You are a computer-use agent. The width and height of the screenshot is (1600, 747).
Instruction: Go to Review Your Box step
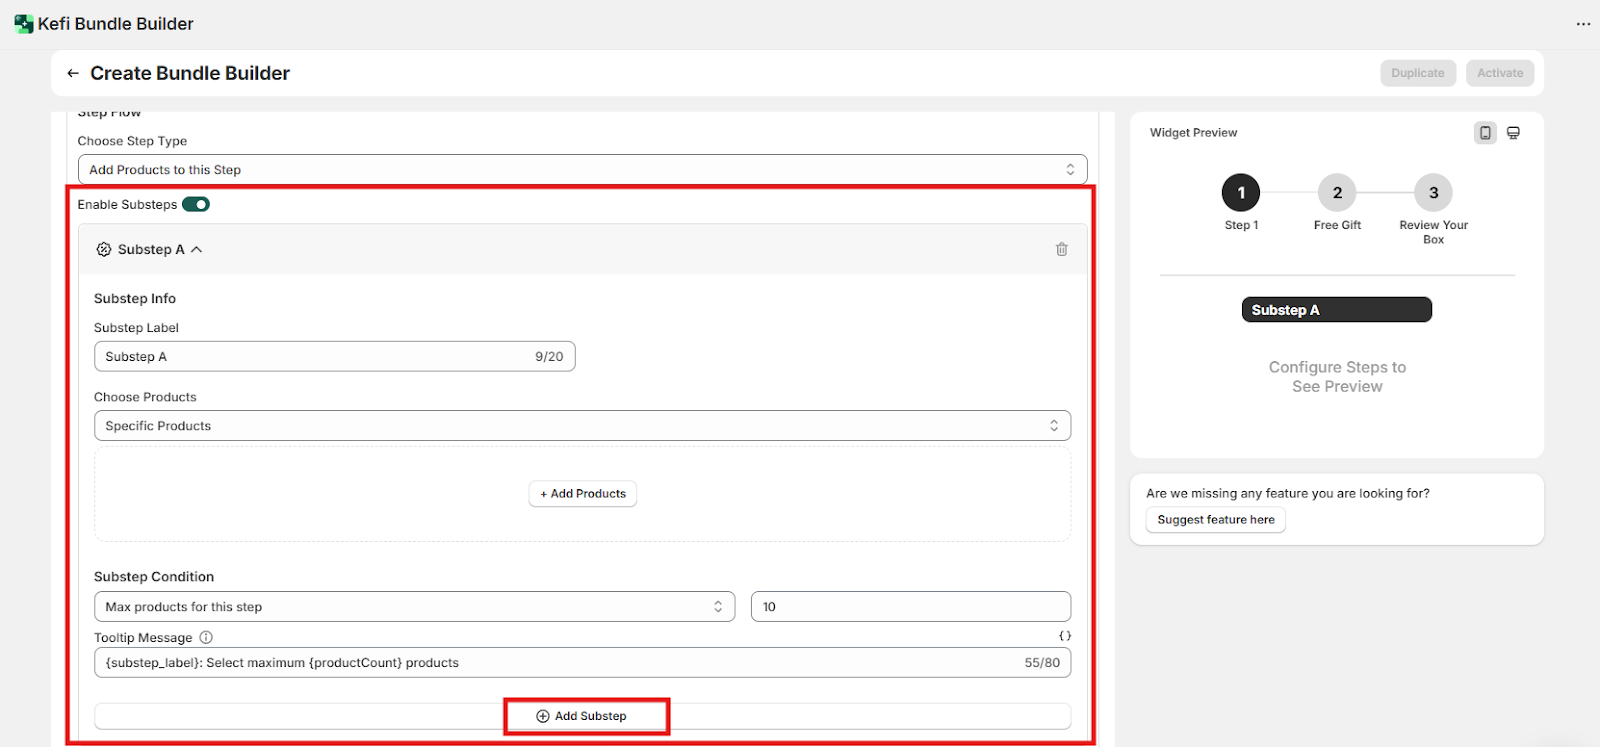[1433, 193]
